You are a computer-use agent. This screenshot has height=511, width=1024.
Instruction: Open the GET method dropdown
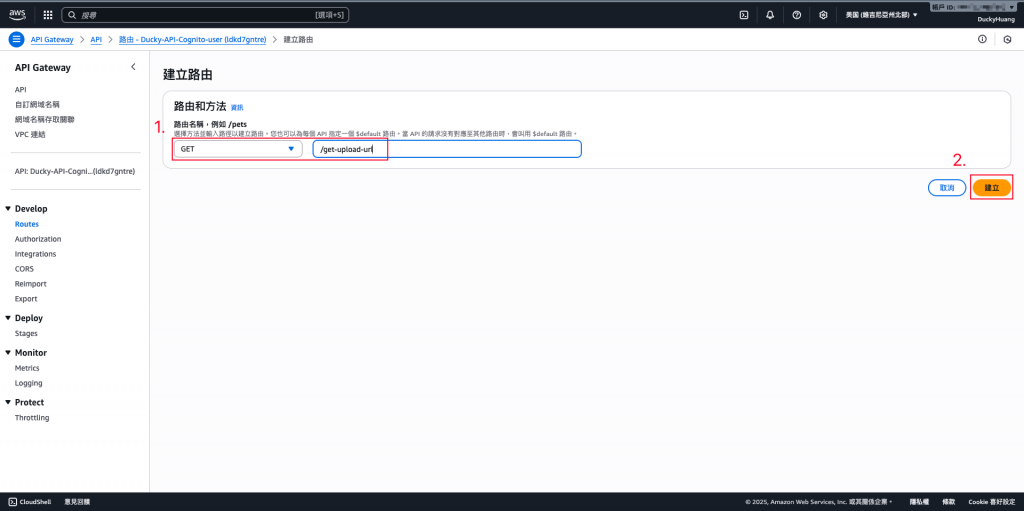(x=238, y=149)
